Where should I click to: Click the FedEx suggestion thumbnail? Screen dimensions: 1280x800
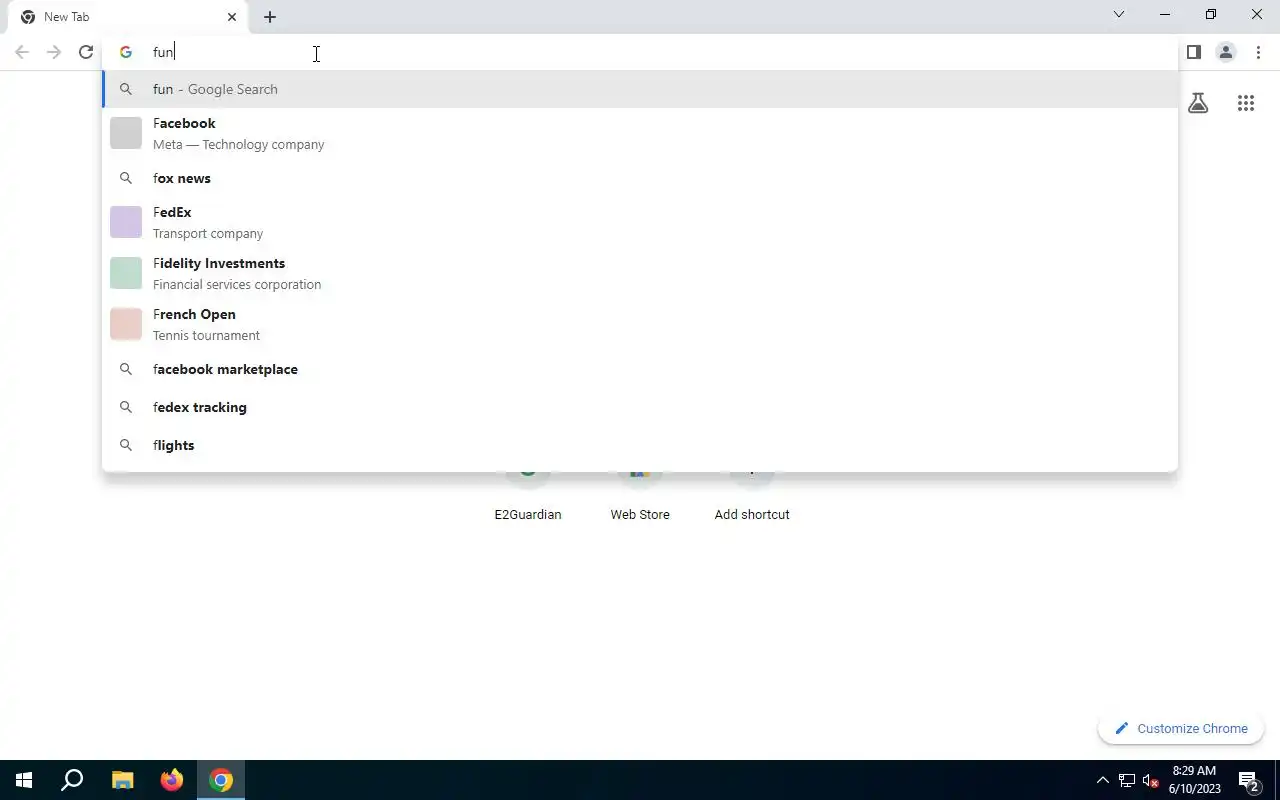click(126, 222)
